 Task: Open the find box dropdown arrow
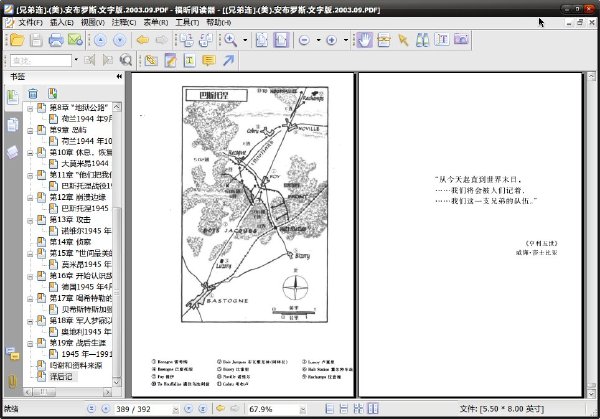[x=76, y=60]
